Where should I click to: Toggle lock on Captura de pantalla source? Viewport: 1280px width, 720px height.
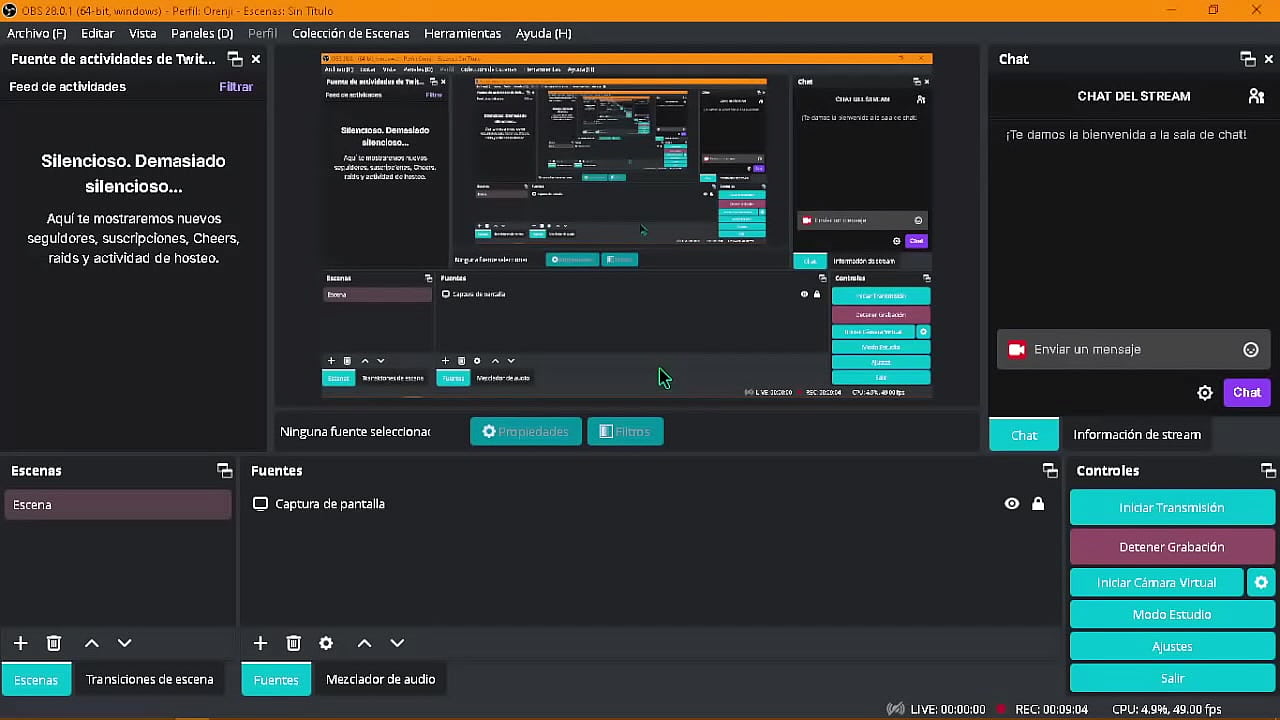[x=1038, y=504]
